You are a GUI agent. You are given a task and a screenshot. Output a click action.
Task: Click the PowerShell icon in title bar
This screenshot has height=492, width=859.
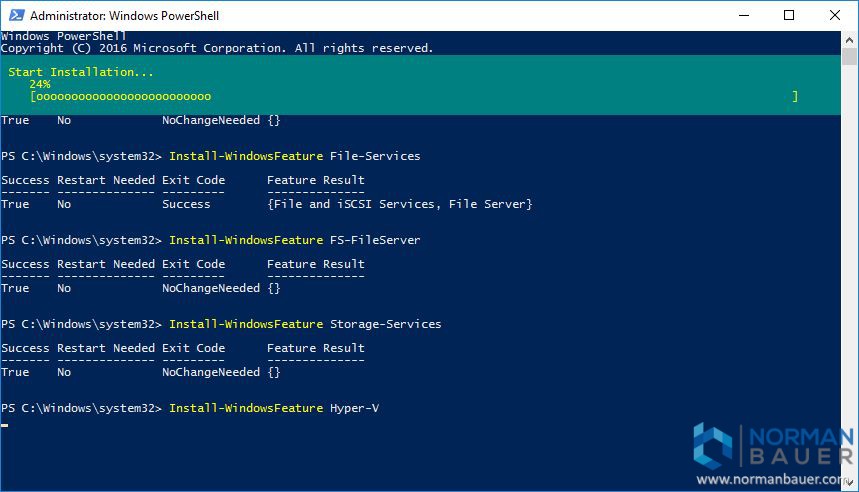point(16,15)
